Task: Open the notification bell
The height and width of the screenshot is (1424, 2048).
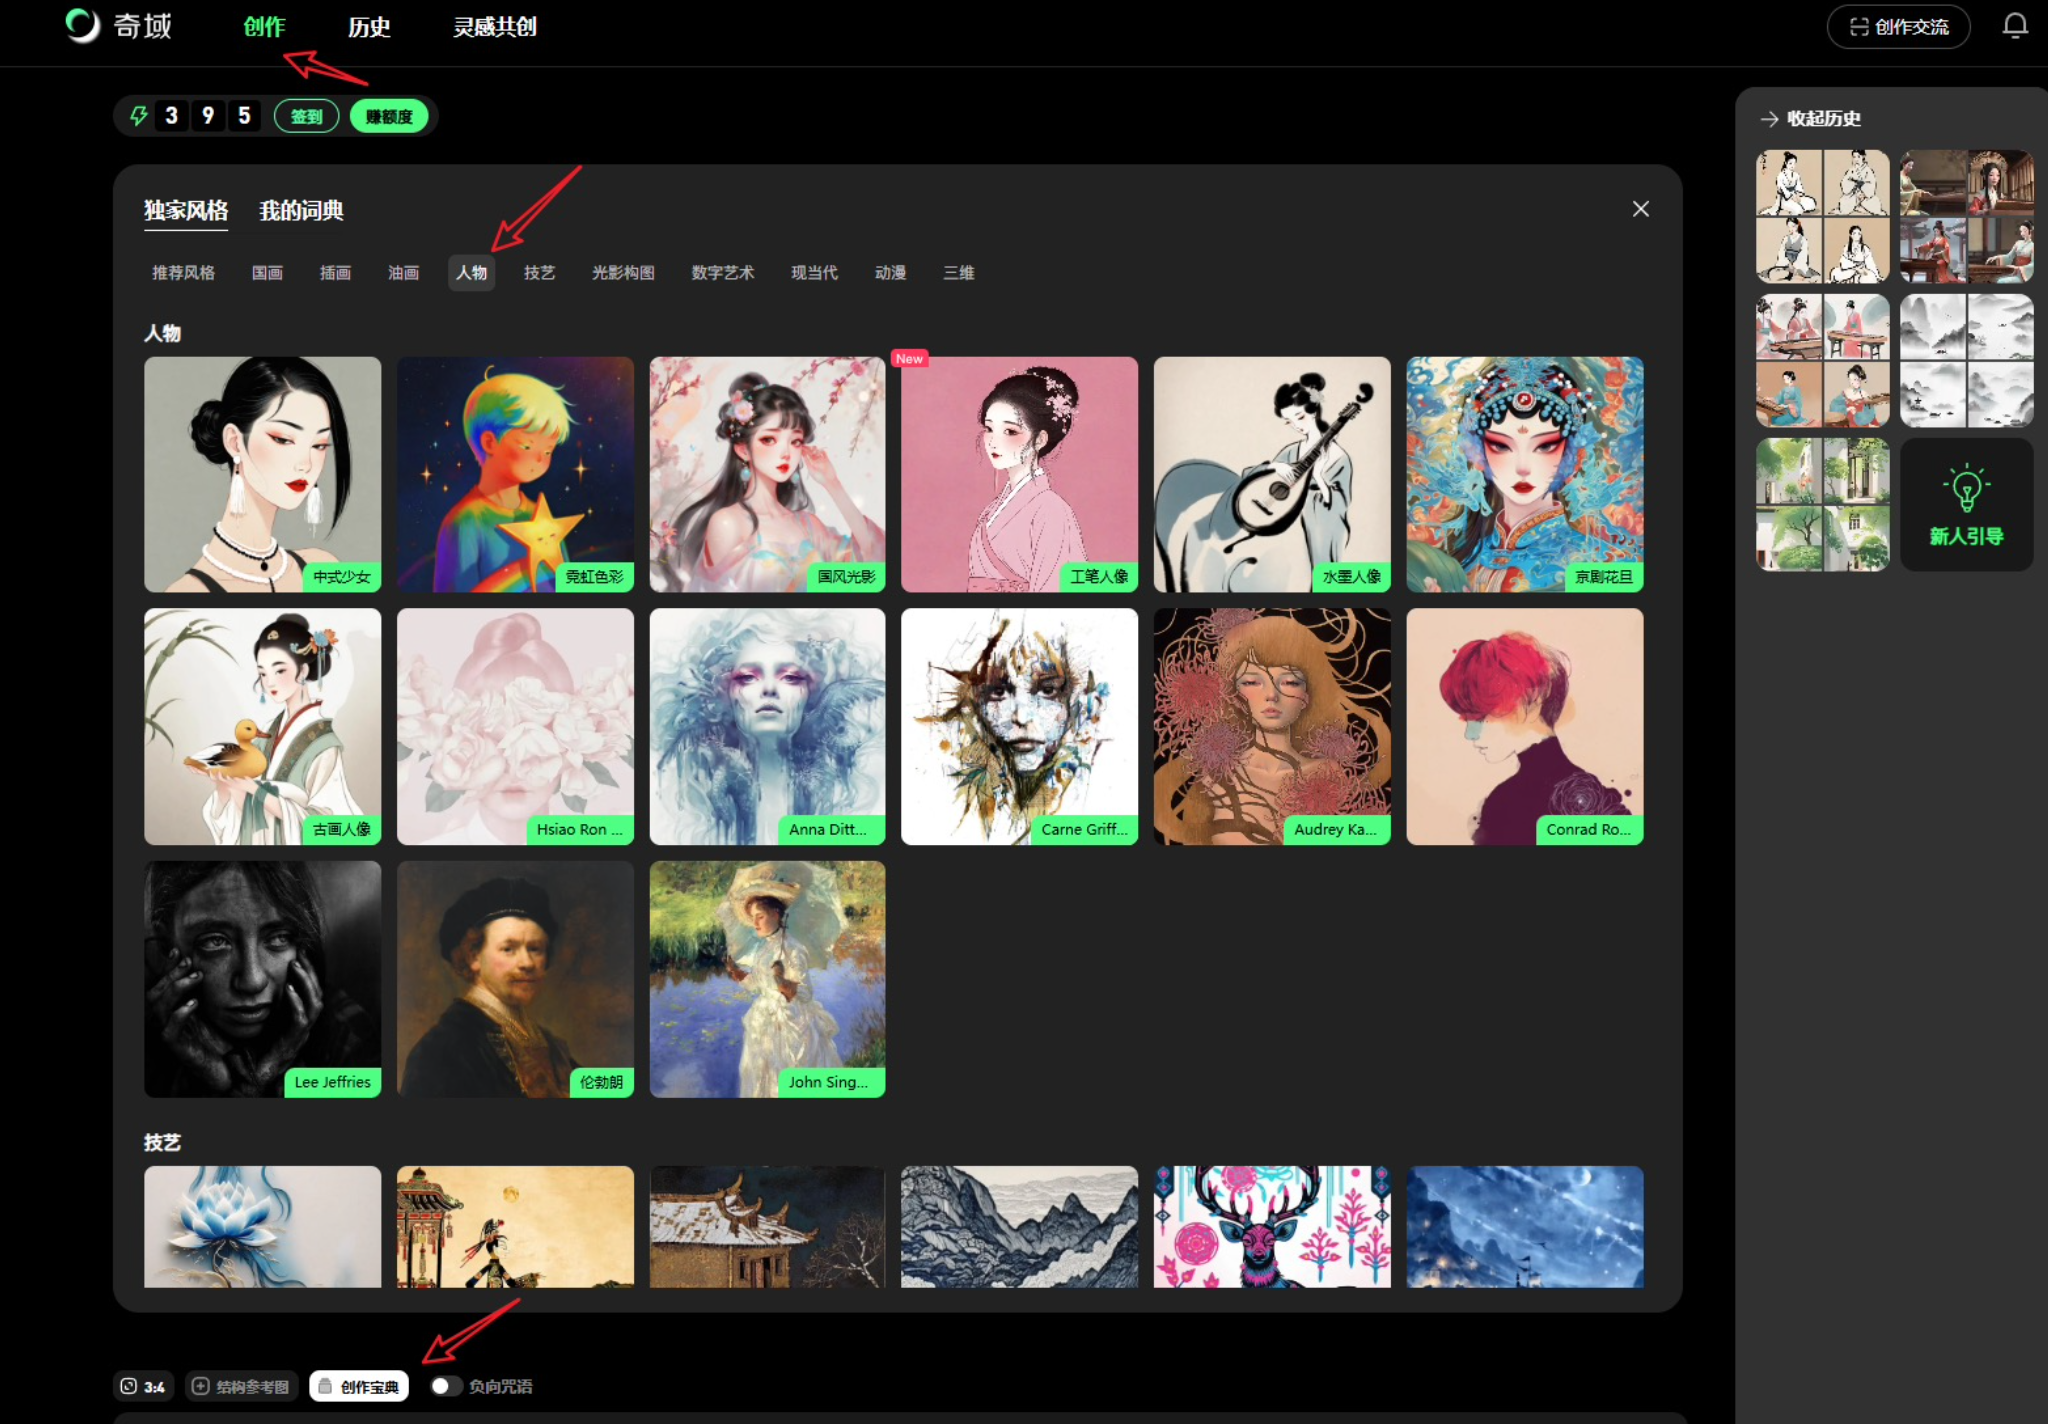Action: (2015, 26)
